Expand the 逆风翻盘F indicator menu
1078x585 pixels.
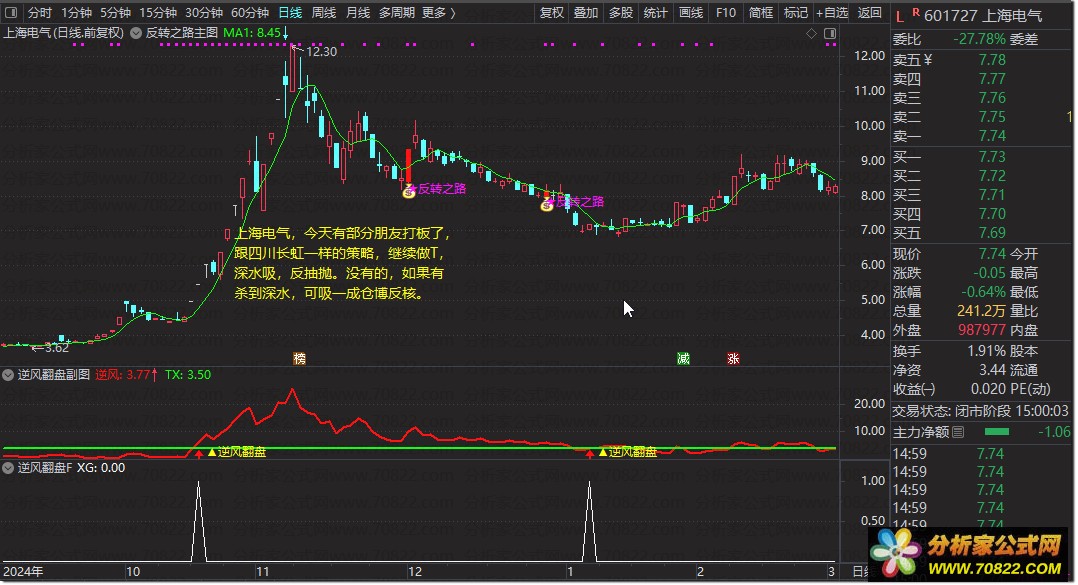(x=8, y=468)
